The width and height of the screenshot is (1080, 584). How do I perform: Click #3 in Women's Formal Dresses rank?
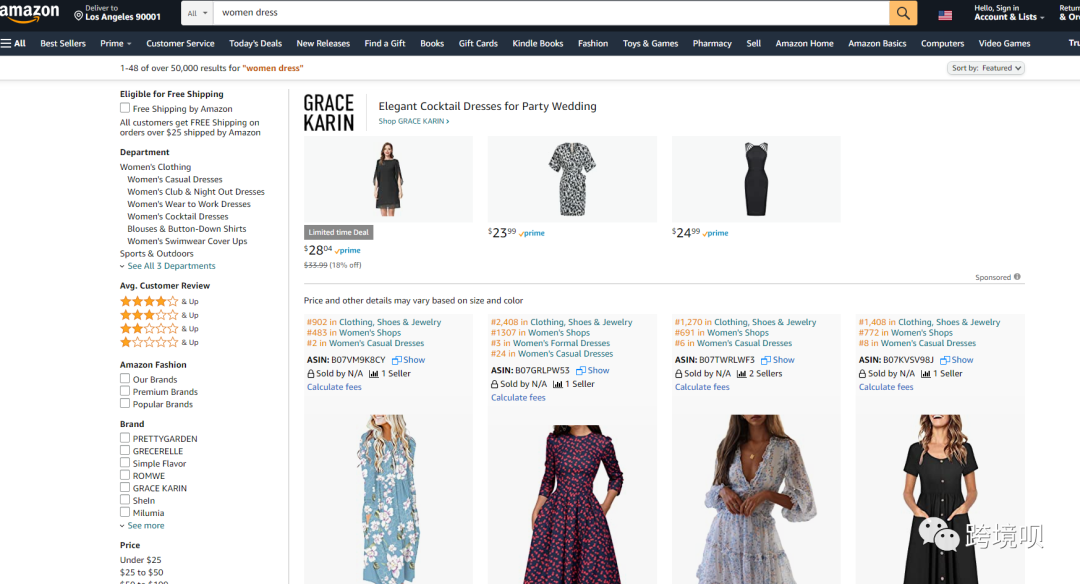point(550,343)
